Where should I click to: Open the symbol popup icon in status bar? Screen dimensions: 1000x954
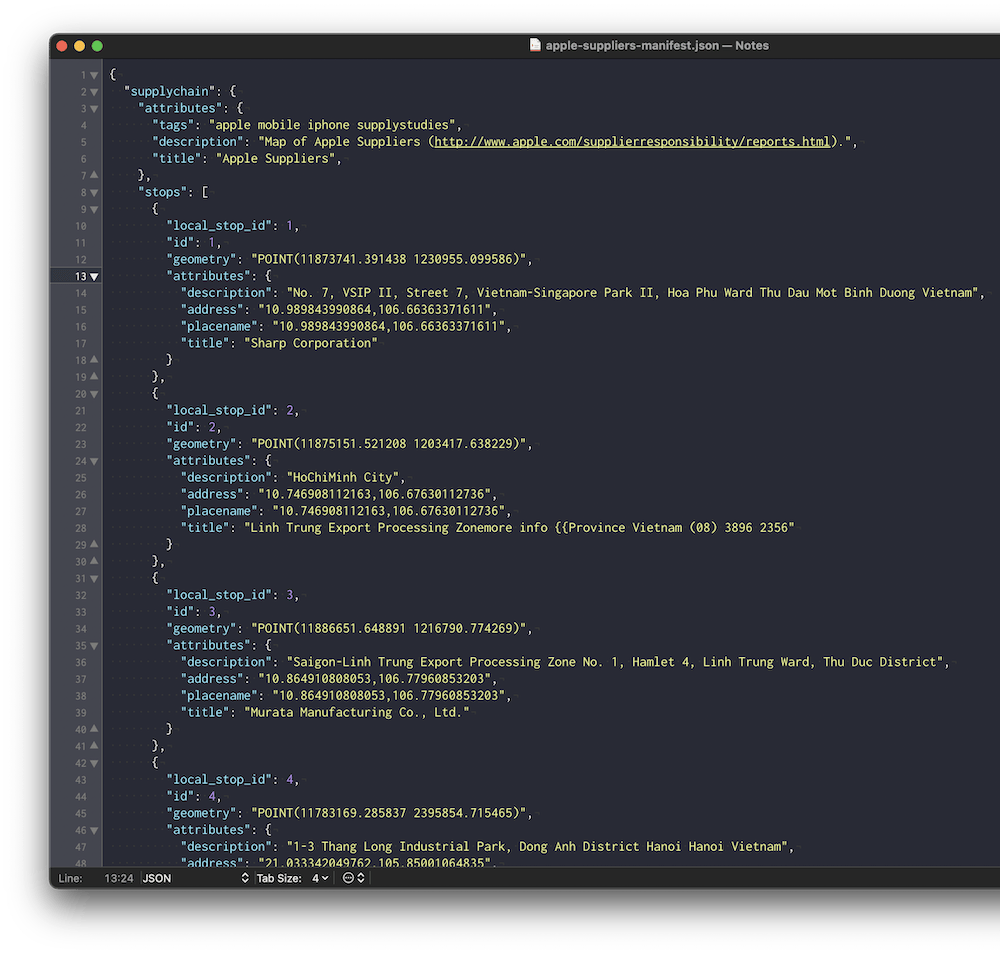coord(353,878)
